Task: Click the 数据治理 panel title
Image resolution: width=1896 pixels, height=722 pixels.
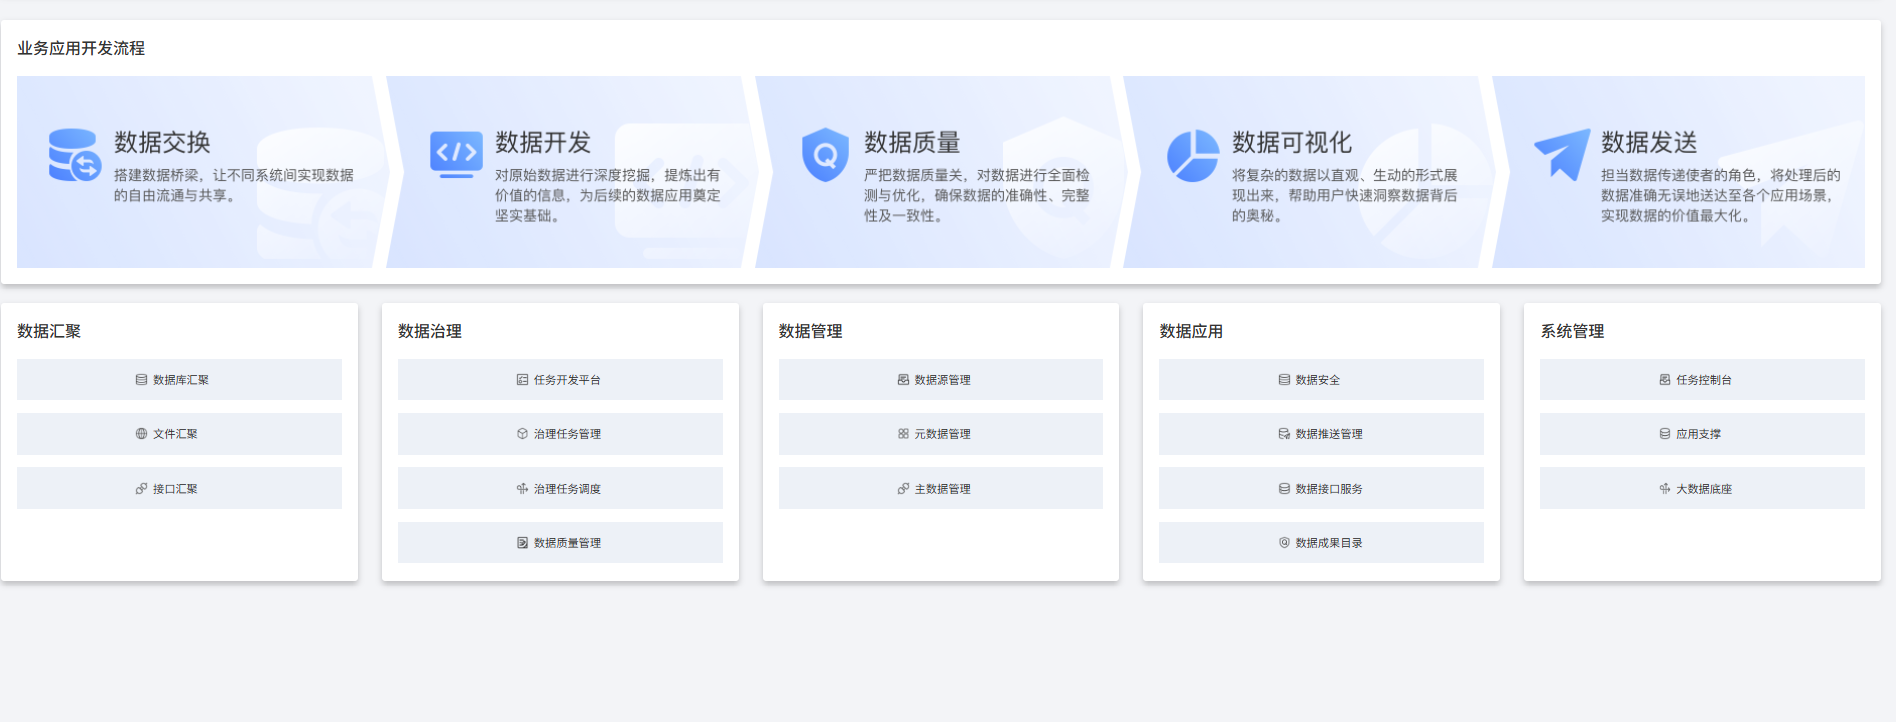Action: [430, 331]
